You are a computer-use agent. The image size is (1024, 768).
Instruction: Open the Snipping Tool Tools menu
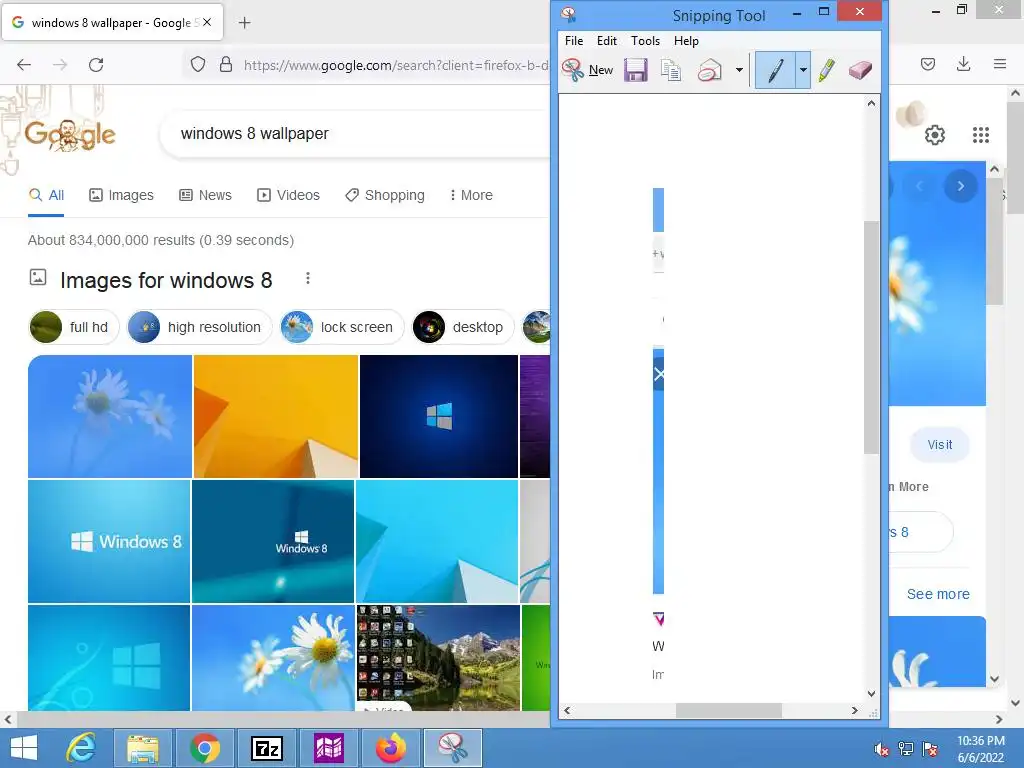tap(645, 40)
